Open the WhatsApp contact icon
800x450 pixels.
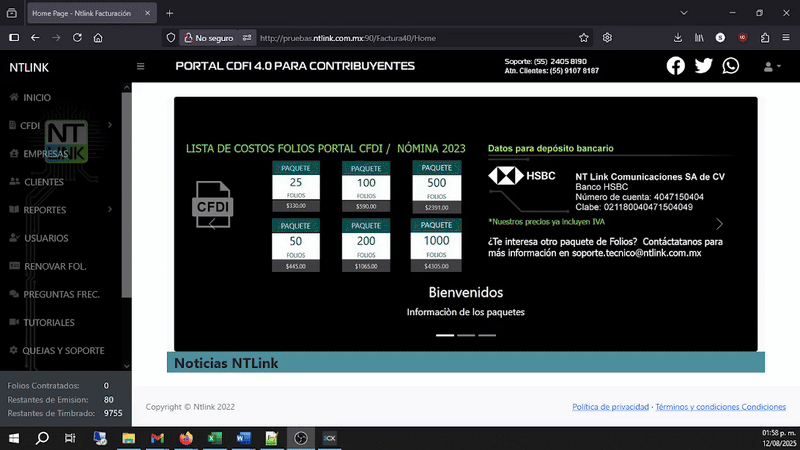pos(731,66)
